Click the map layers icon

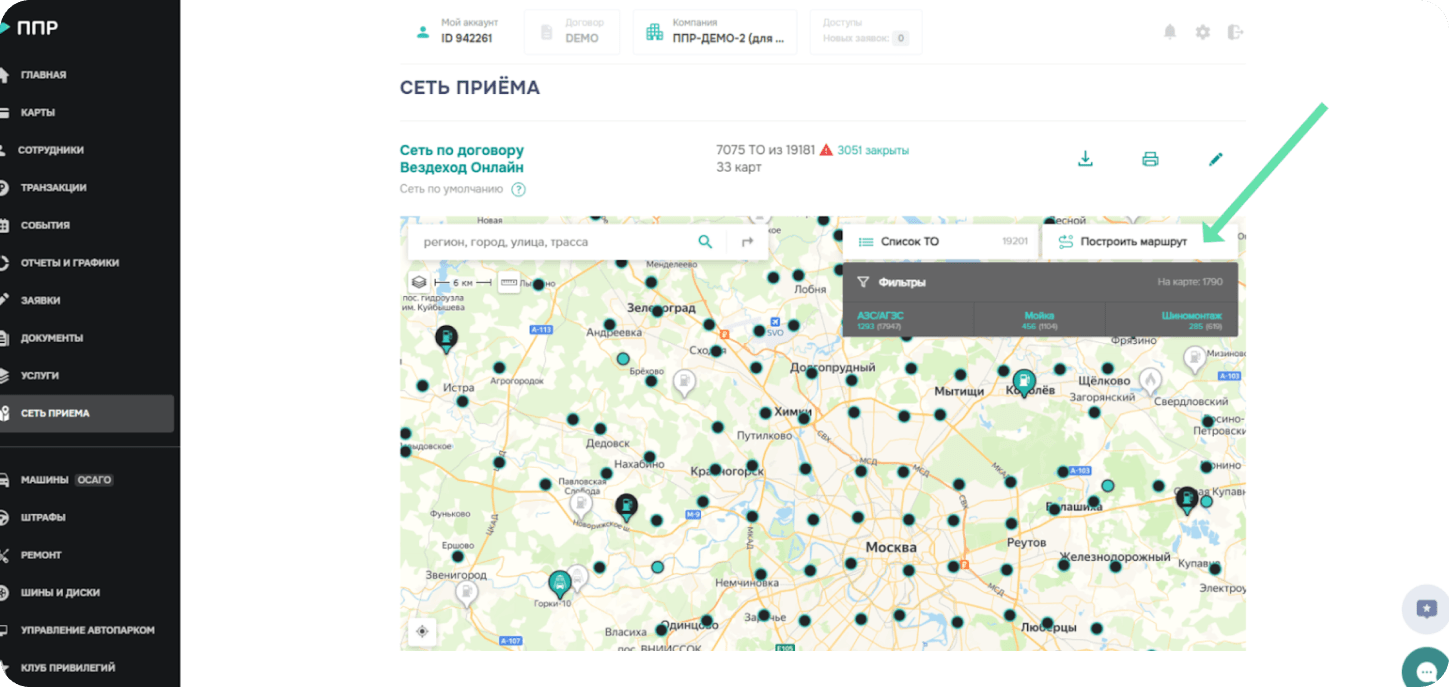point(419,283)
